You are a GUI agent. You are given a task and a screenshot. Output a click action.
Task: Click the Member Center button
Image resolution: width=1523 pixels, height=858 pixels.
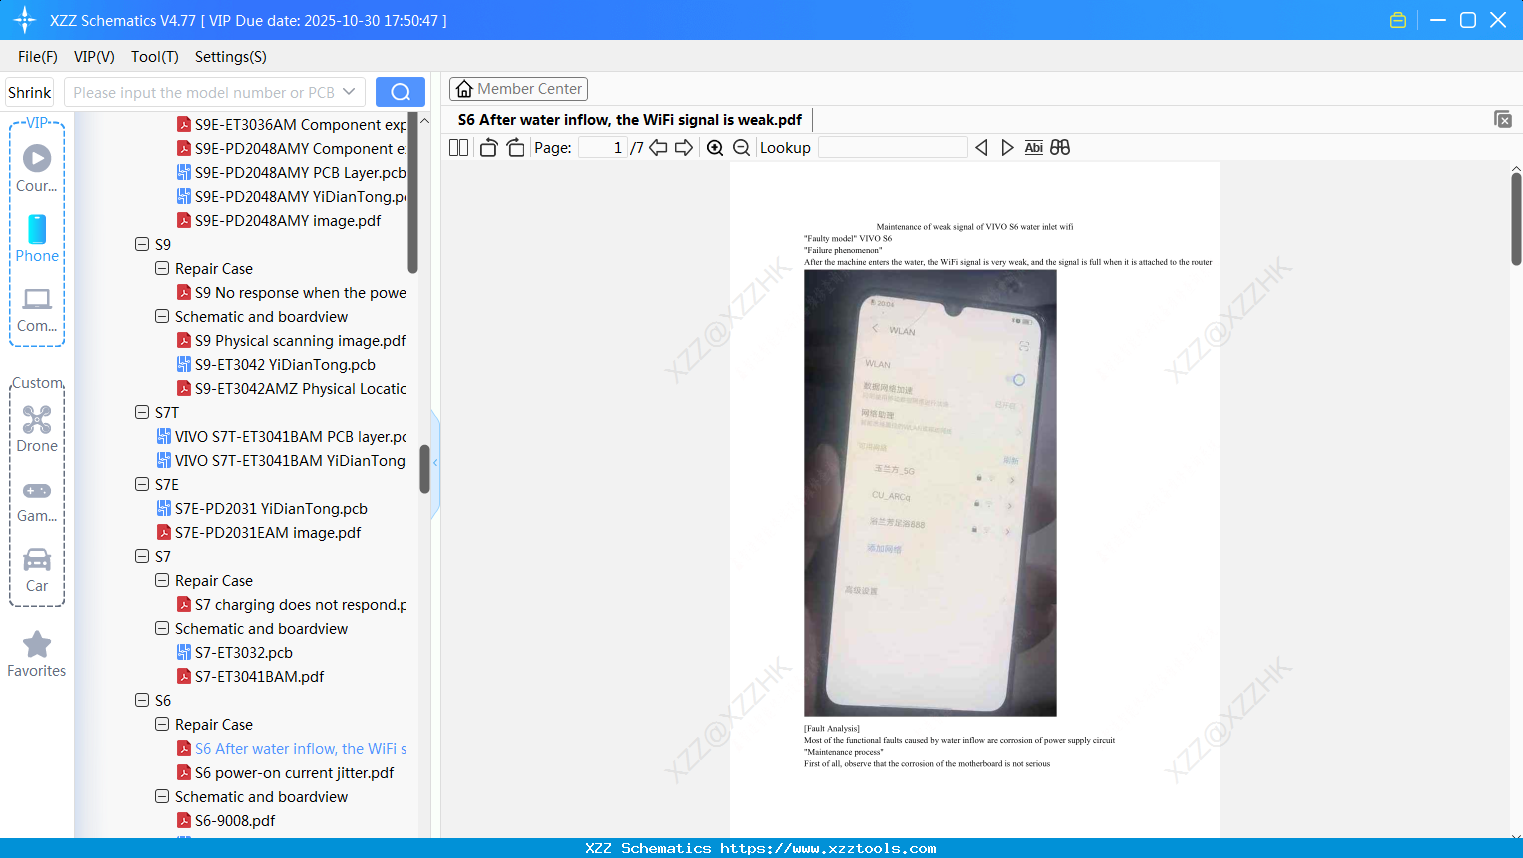pos(518,88)
